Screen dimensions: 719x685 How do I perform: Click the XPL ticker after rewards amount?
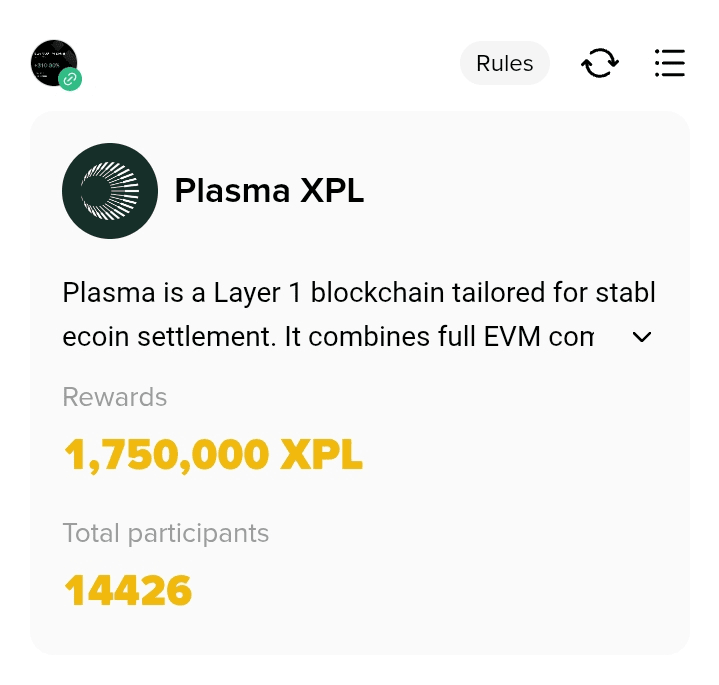321,455
